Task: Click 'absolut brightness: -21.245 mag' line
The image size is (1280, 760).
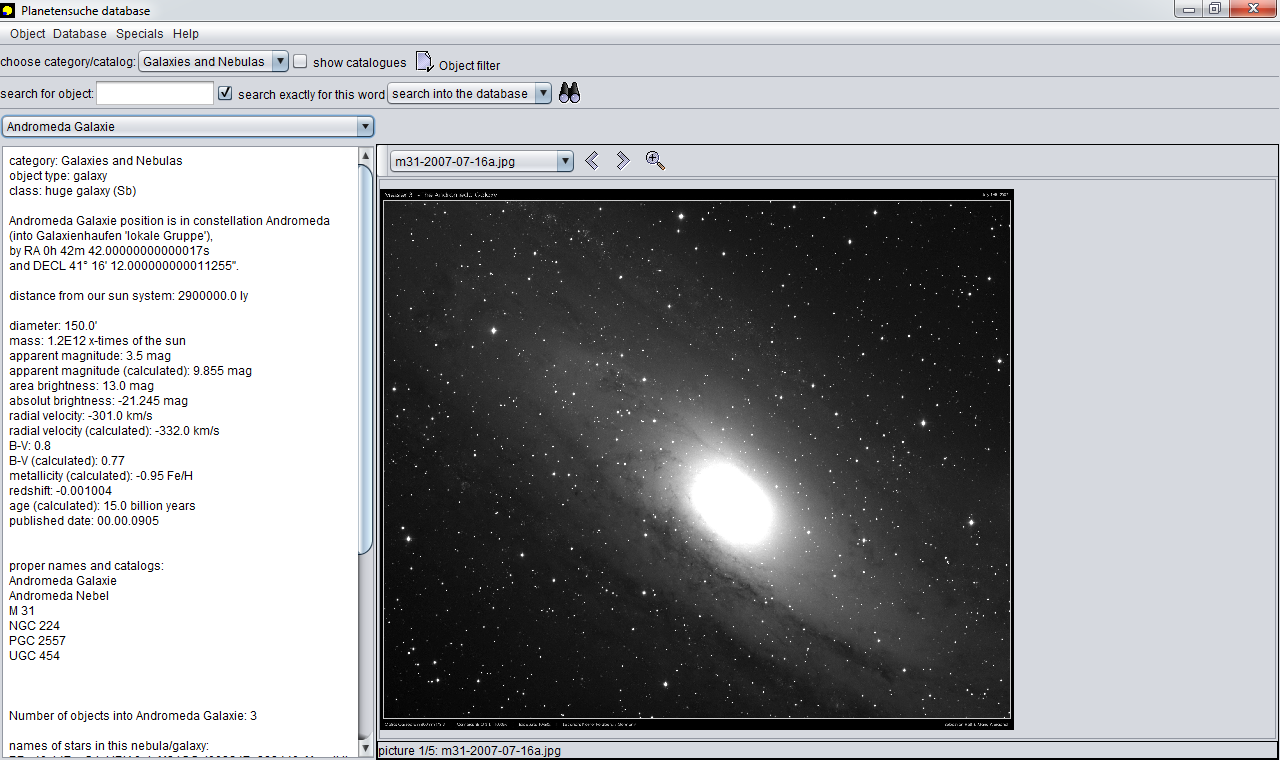Action: [98, 401]
